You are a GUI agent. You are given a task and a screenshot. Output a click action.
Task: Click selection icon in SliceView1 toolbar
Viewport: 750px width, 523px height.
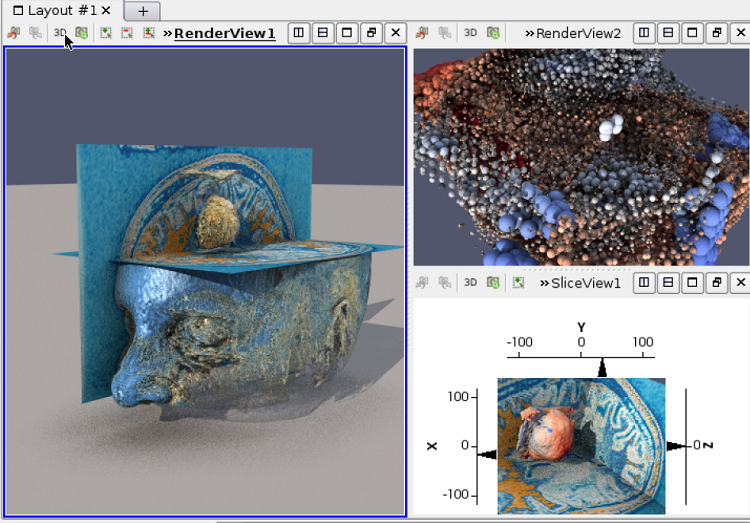coord(518,283)
